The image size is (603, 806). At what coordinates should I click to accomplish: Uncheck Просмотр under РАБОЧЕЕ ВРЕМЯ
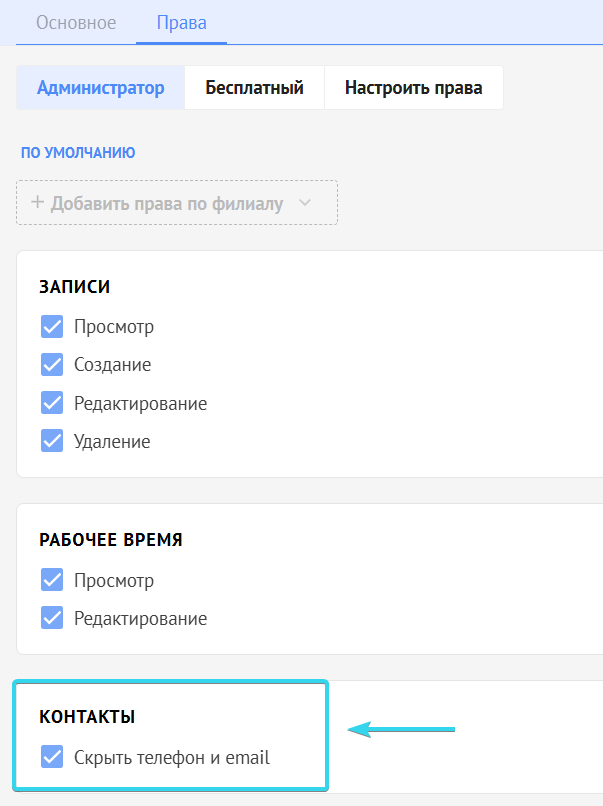pos(52,580)
